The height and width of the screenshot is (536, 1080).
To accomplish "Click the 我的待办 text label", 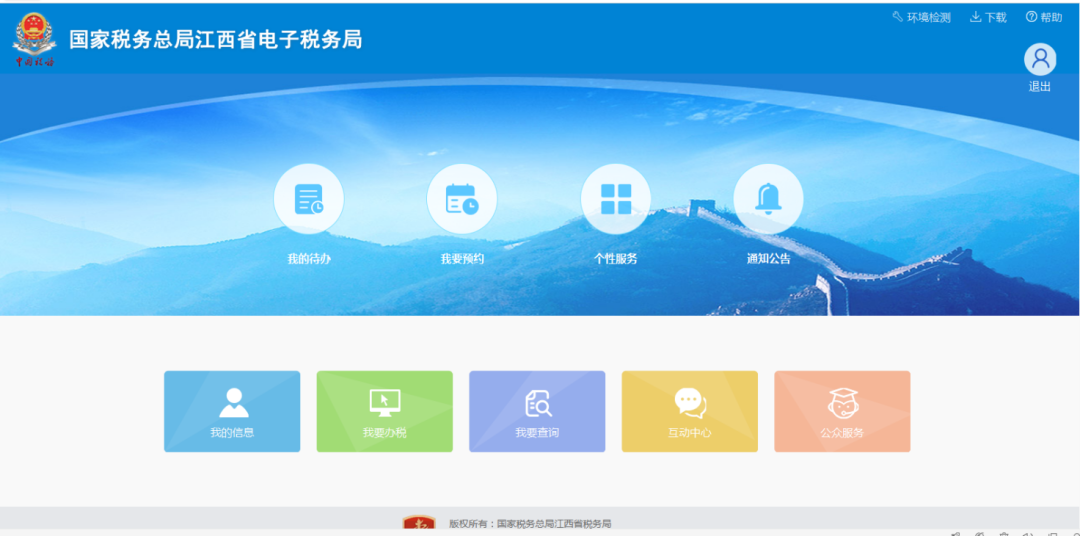I will (x=309, y=259).
